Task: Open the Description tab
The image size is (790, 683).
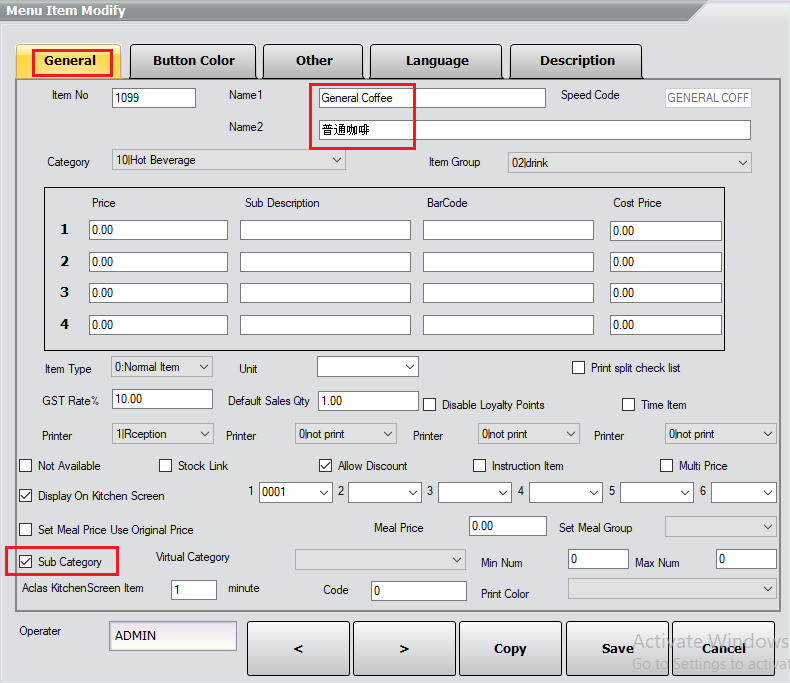Action: pyautogui.click(x=576, y=61)
